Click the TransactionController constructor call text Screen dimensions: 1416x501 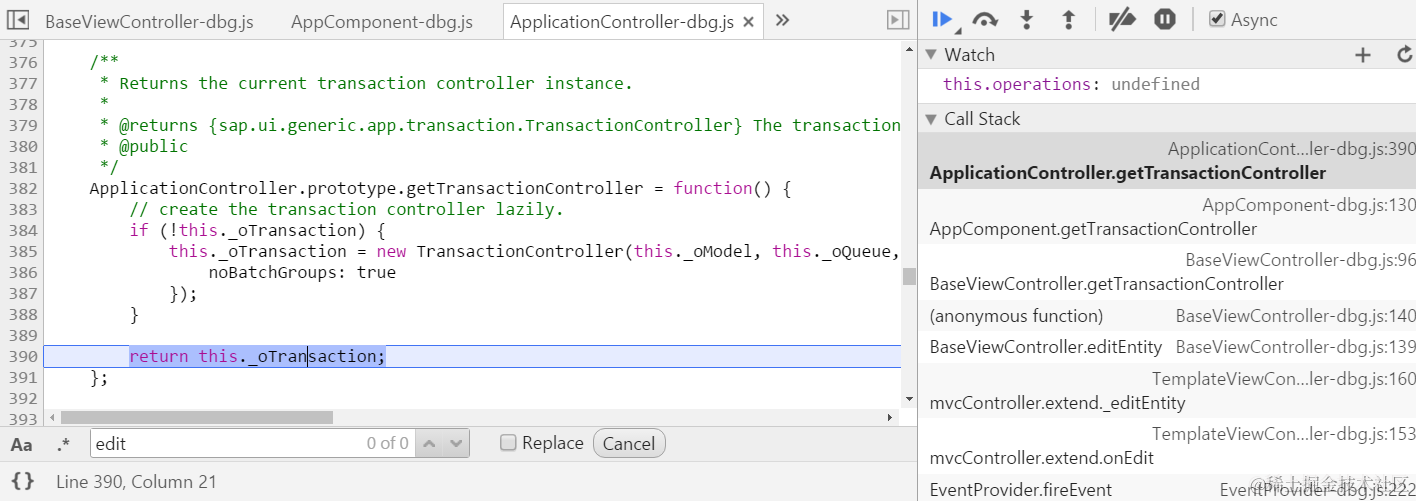tap(520, 251)
